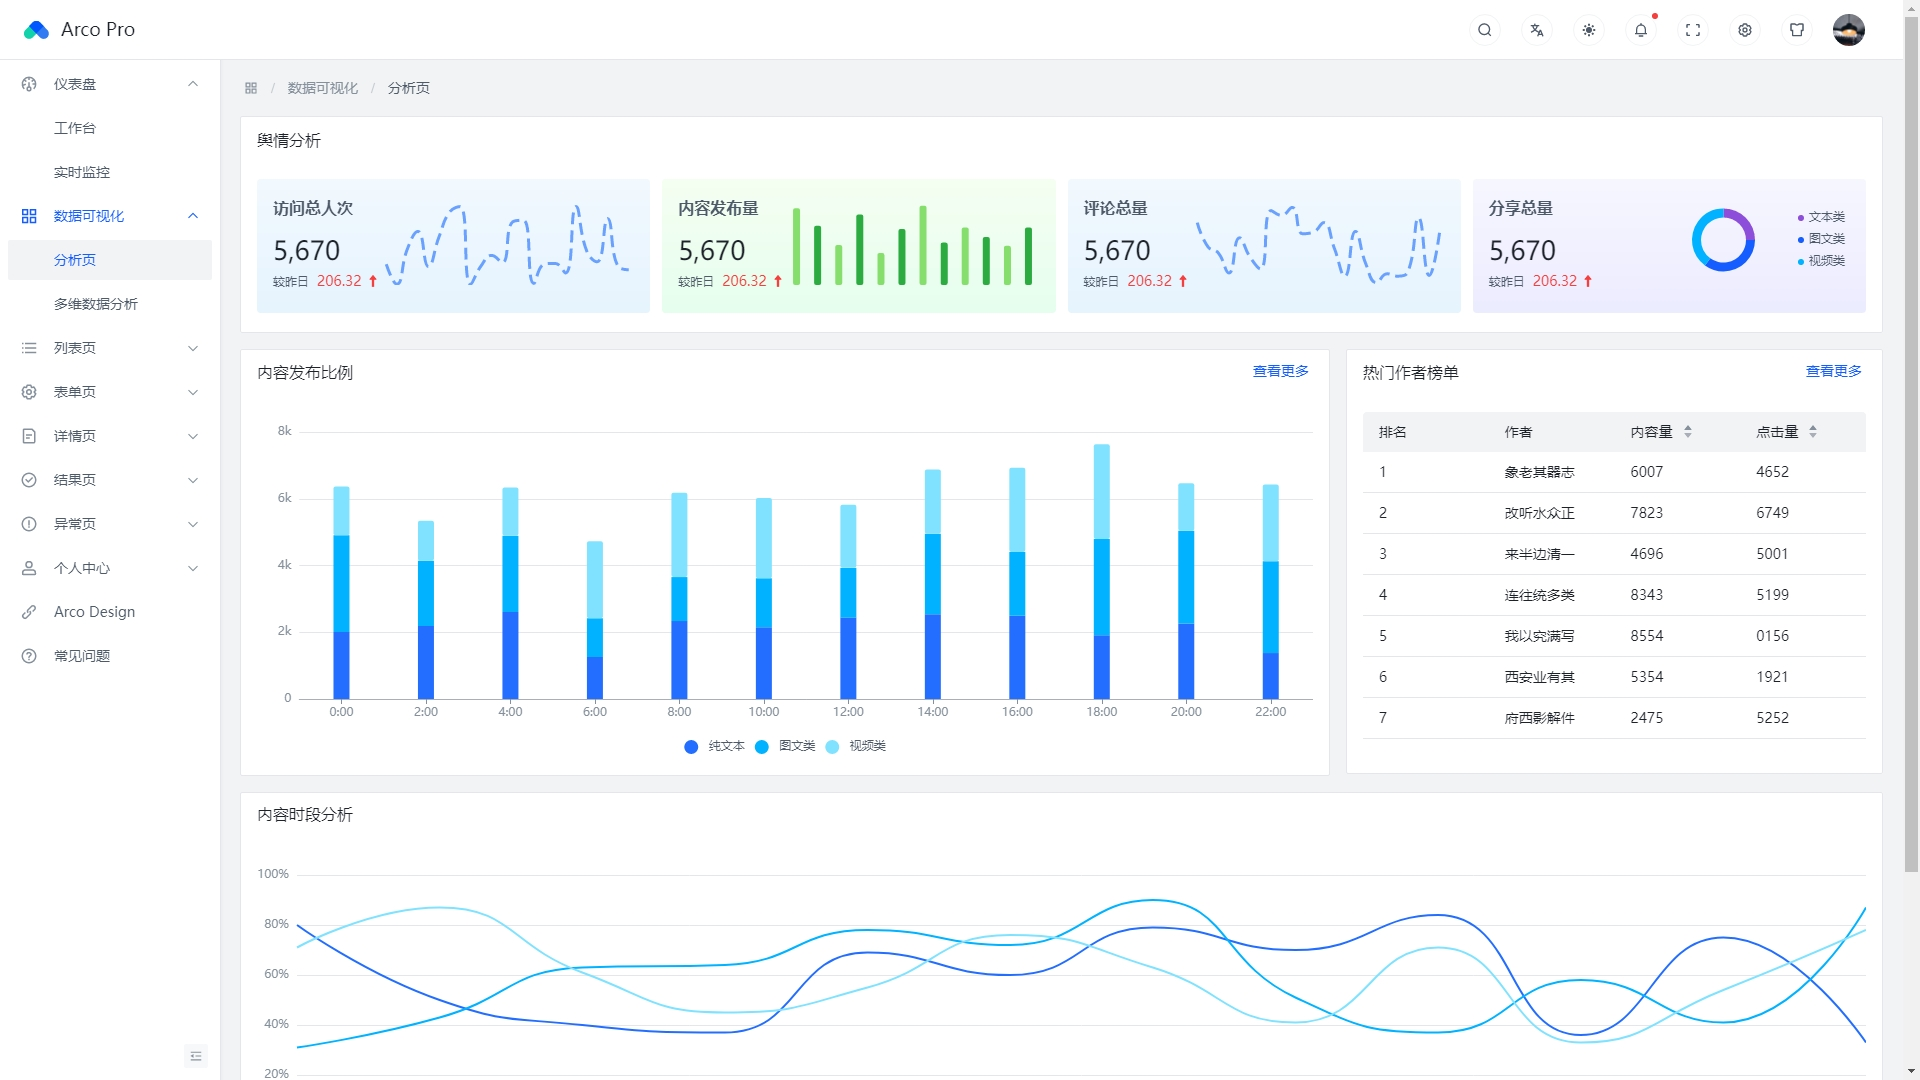Click the language translation icon

(x=1537, y=30)
